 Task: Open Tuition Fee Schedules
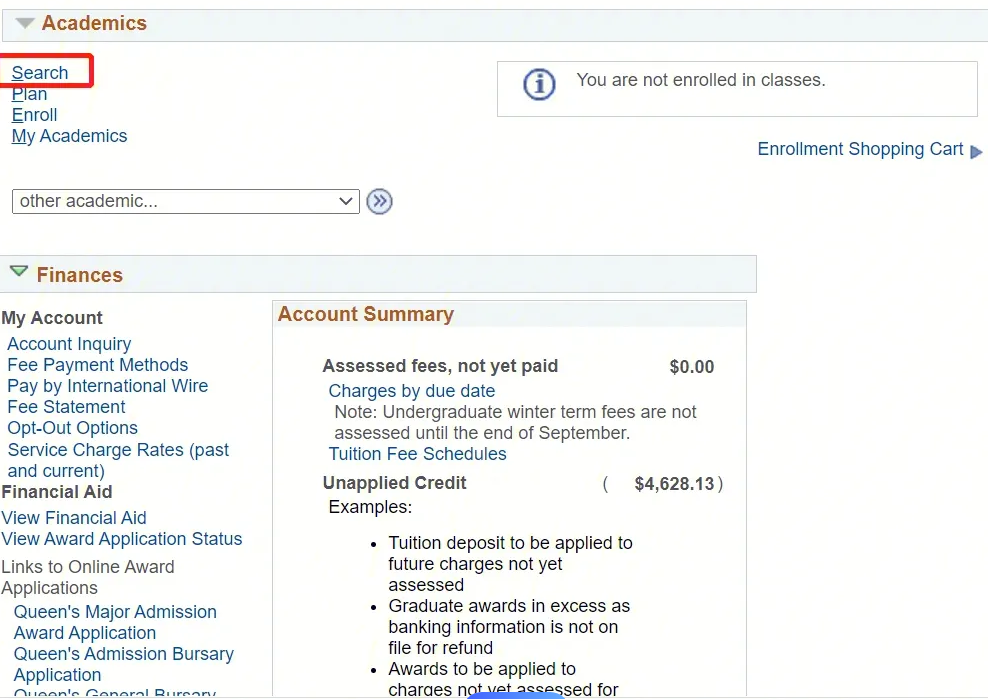pyautogui.click(x=418, y=454)
